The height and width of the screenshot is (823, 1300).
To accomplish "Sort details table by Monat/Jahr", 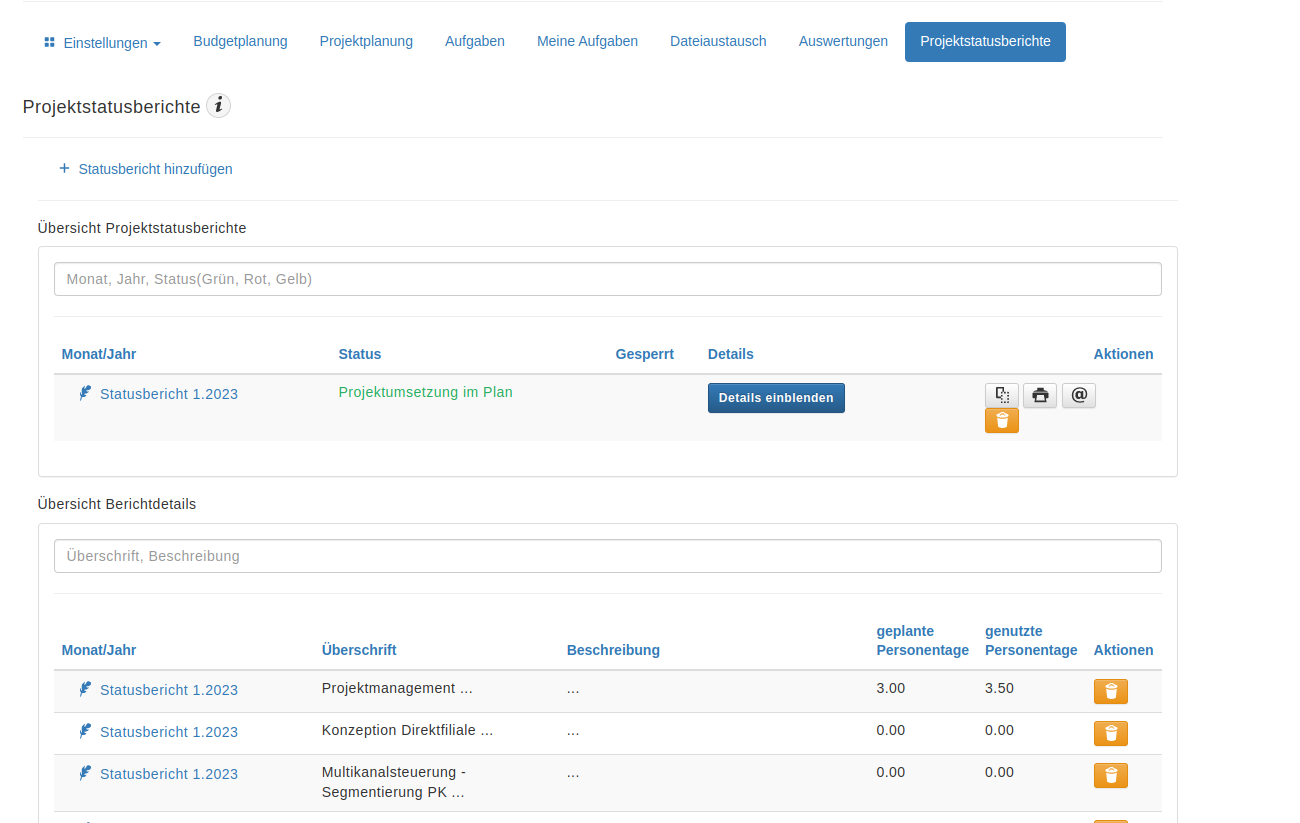I will (99, 650).
